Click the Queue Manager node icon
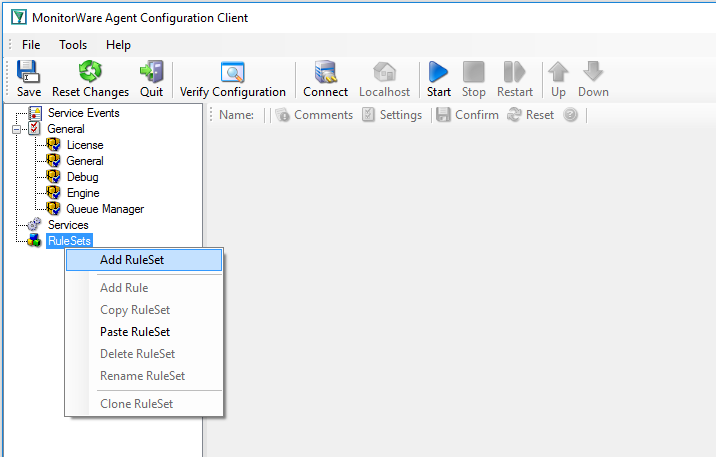716x457 pixels. coord(53,209)
